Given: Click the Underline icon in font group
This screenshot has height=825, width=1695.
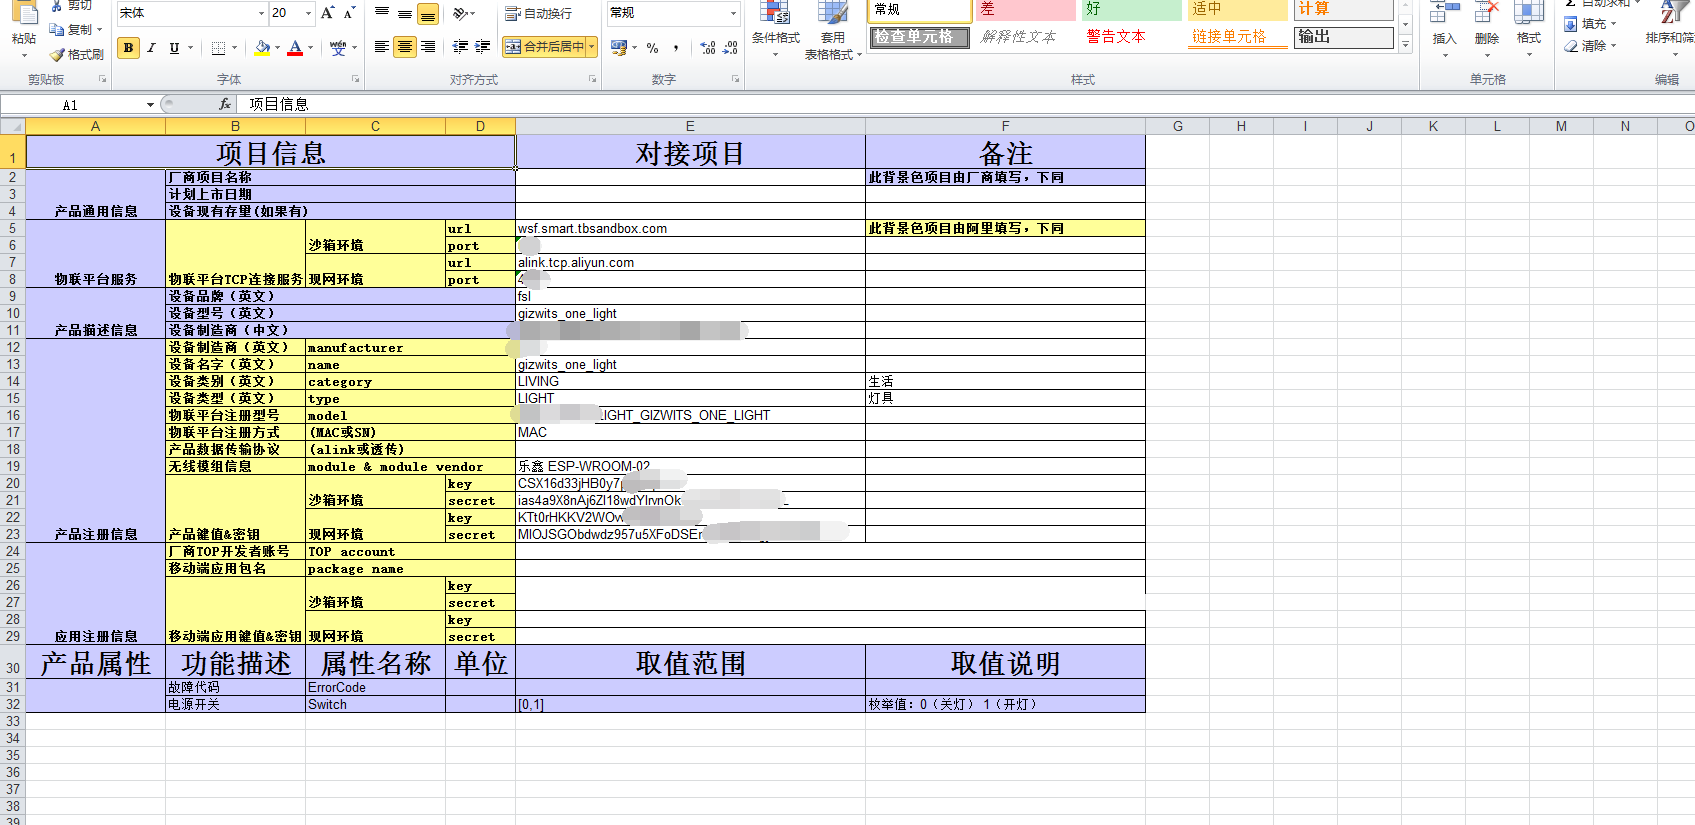Looking at the screenshot, I should [x=175, y=47].
